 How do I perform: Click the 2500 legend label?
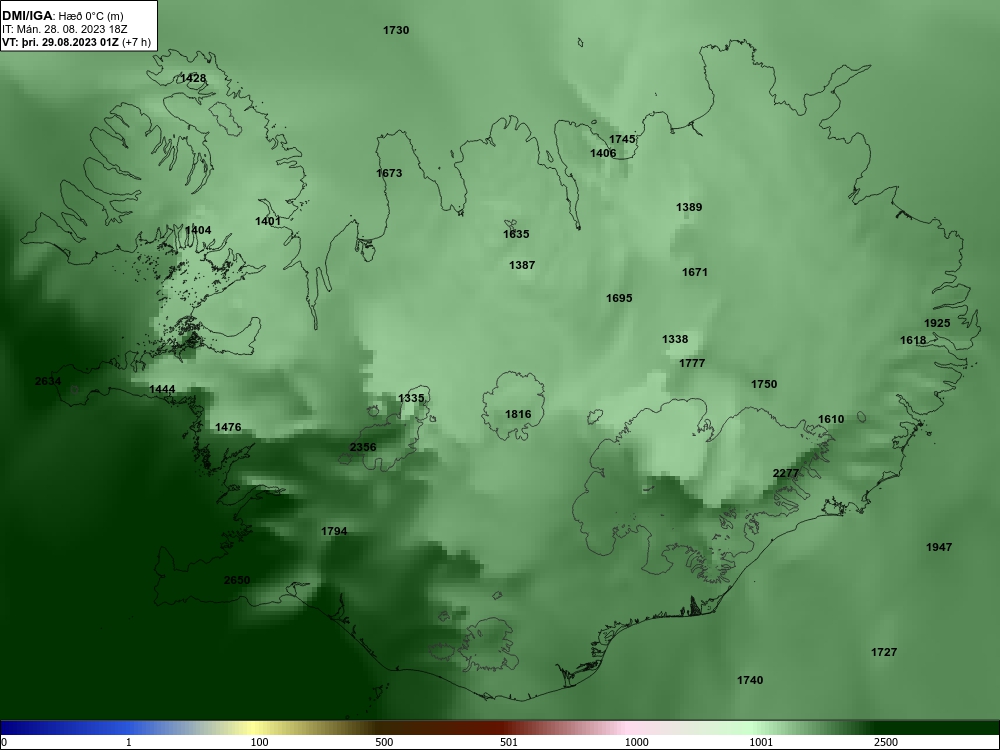pyautogui.click(x=886, y=742)
